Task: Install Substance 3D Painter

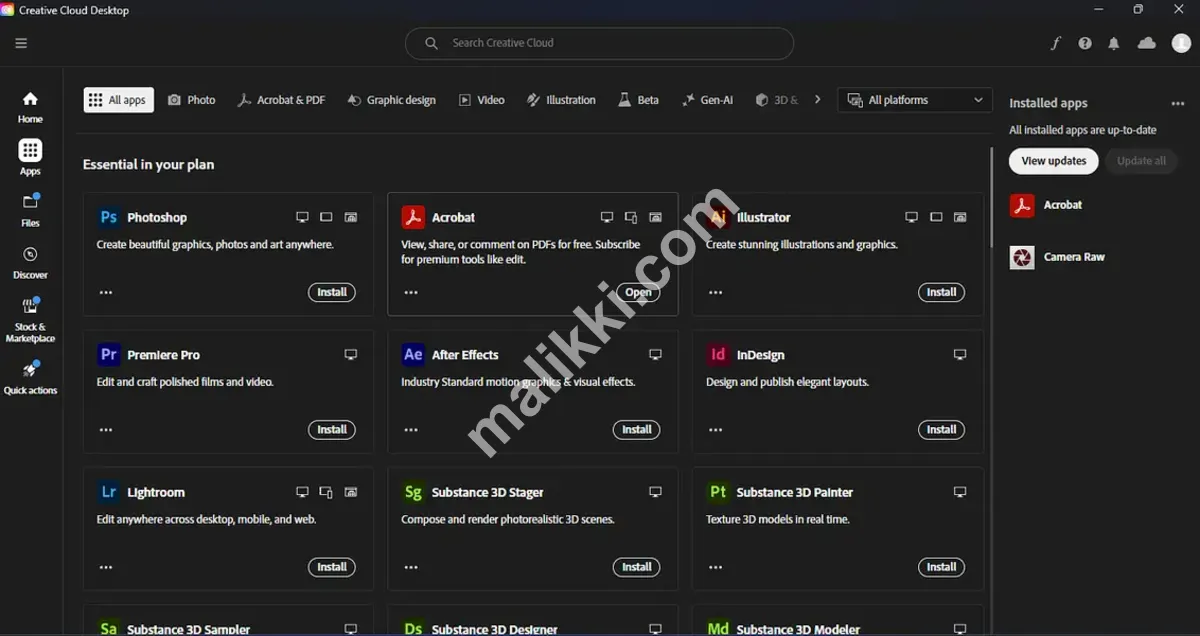Action: (941, 567)
